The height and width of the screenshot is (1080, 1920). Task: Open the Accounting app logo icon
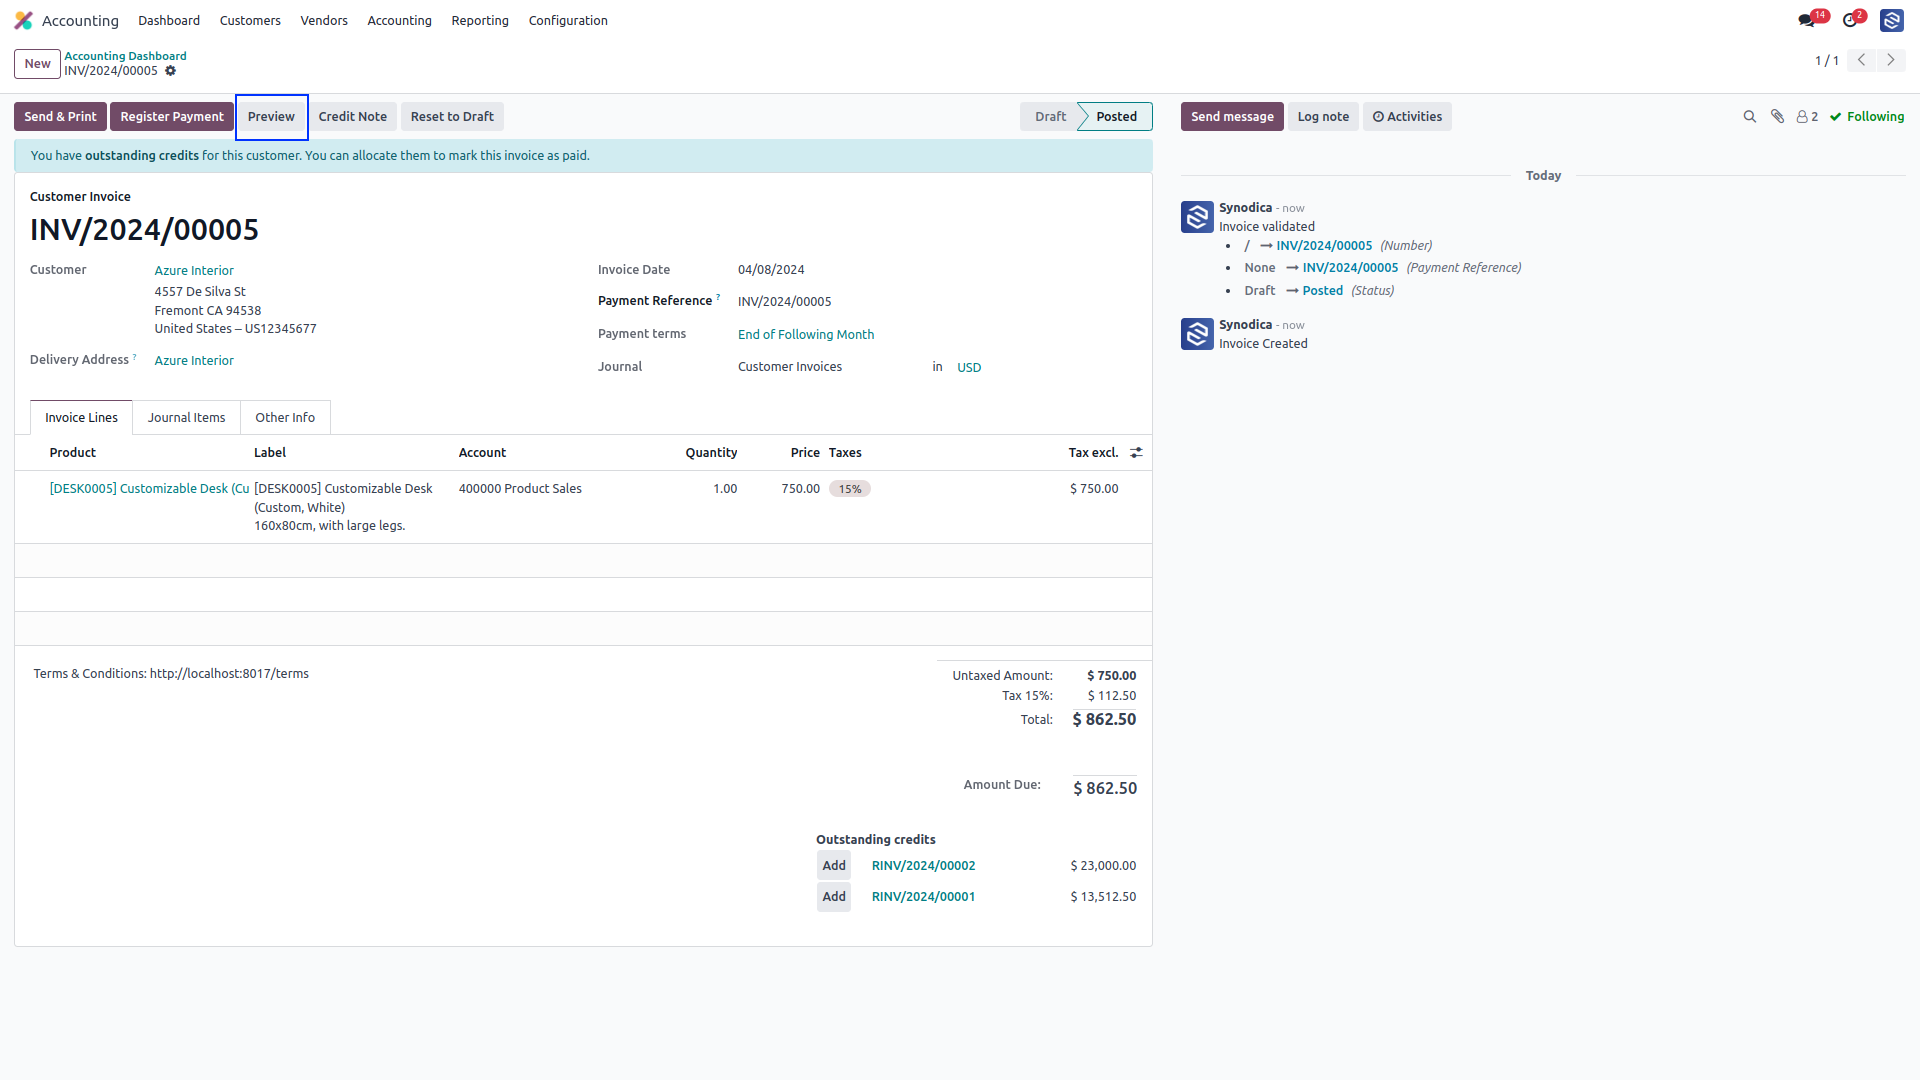pos(23,20)
